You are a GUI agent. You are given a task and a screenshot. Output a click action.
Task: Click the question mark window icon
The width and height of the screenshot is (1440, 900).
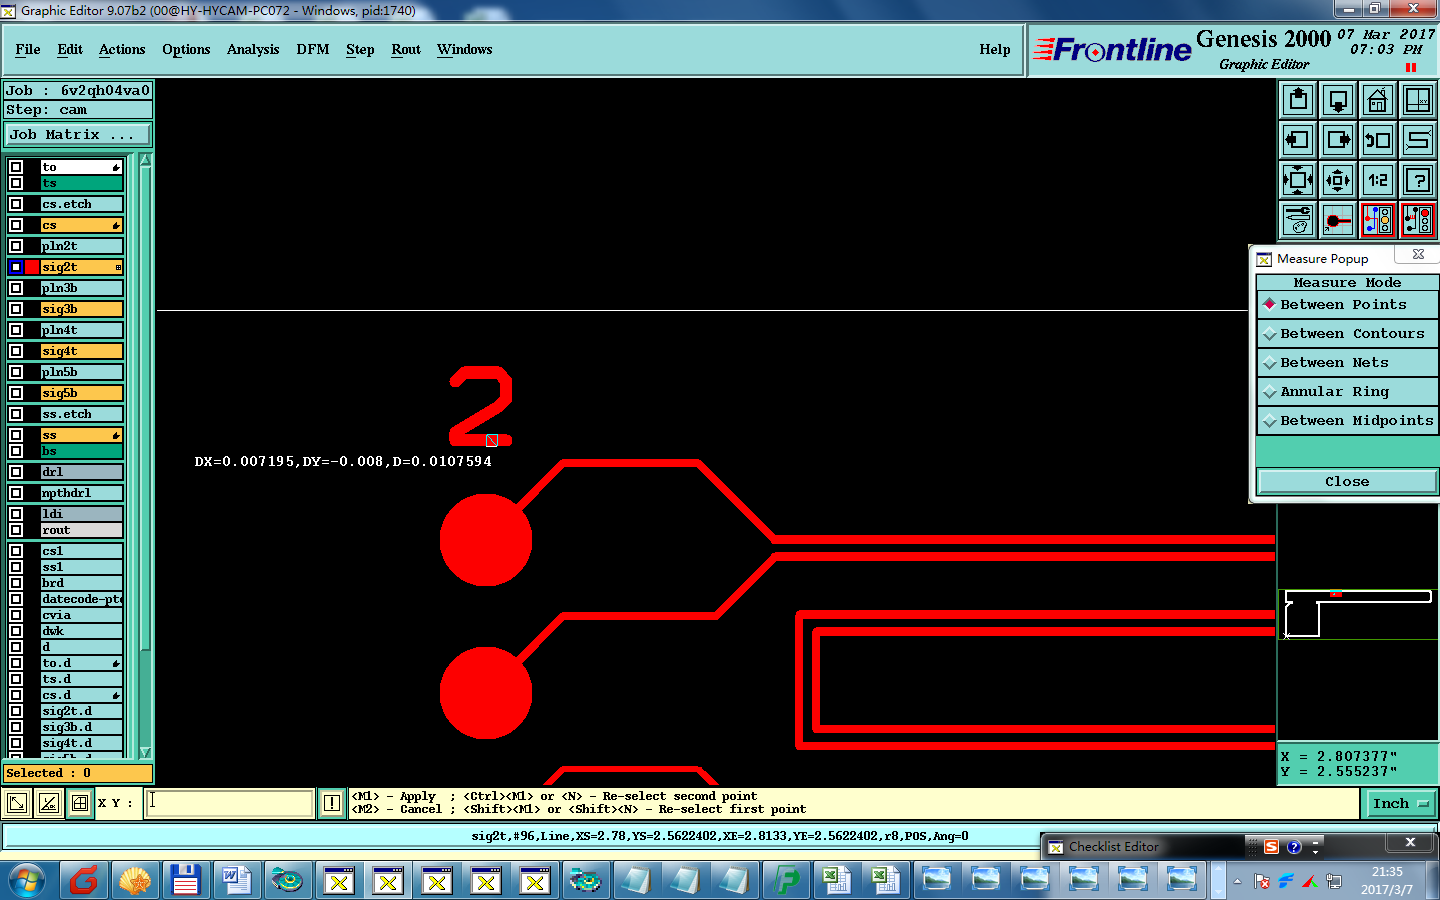1418,180
